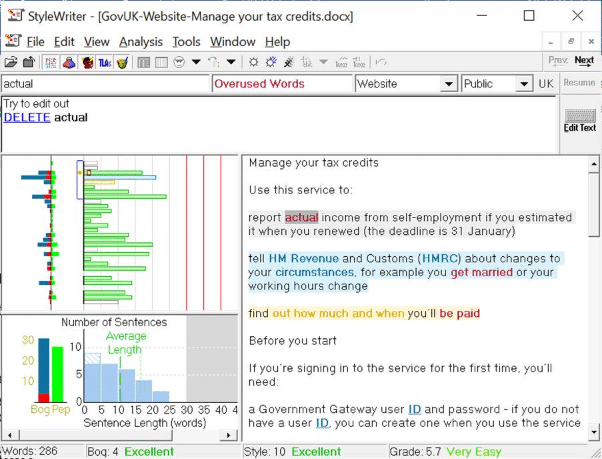The image size is (602, 459).
Task: Close the inner document window
Action: pos(591,41)
